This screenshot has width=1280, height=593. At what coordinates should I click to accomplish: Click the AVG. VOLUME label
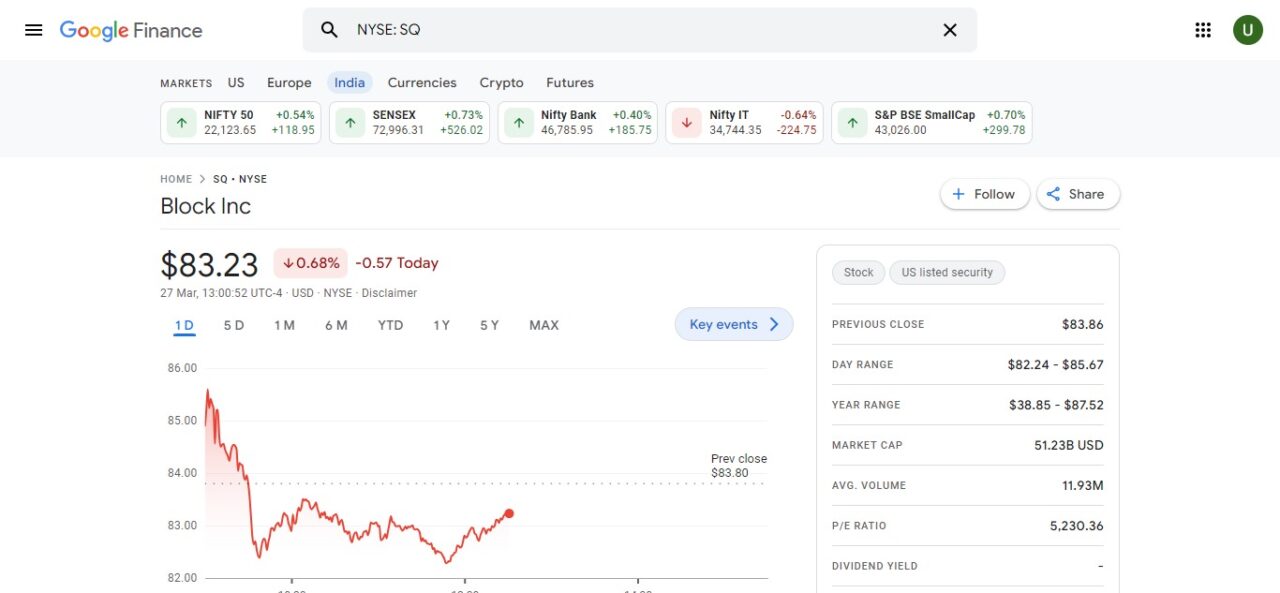869,485
